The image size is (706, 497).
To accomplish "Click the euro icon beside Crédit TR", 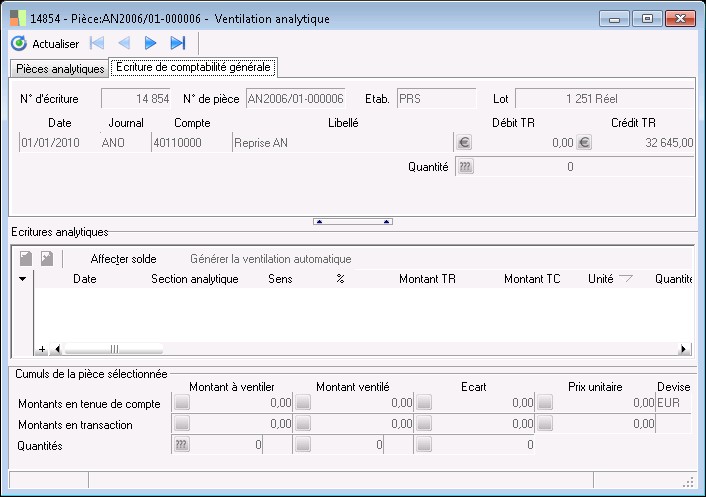I will [x=584, y=142].
